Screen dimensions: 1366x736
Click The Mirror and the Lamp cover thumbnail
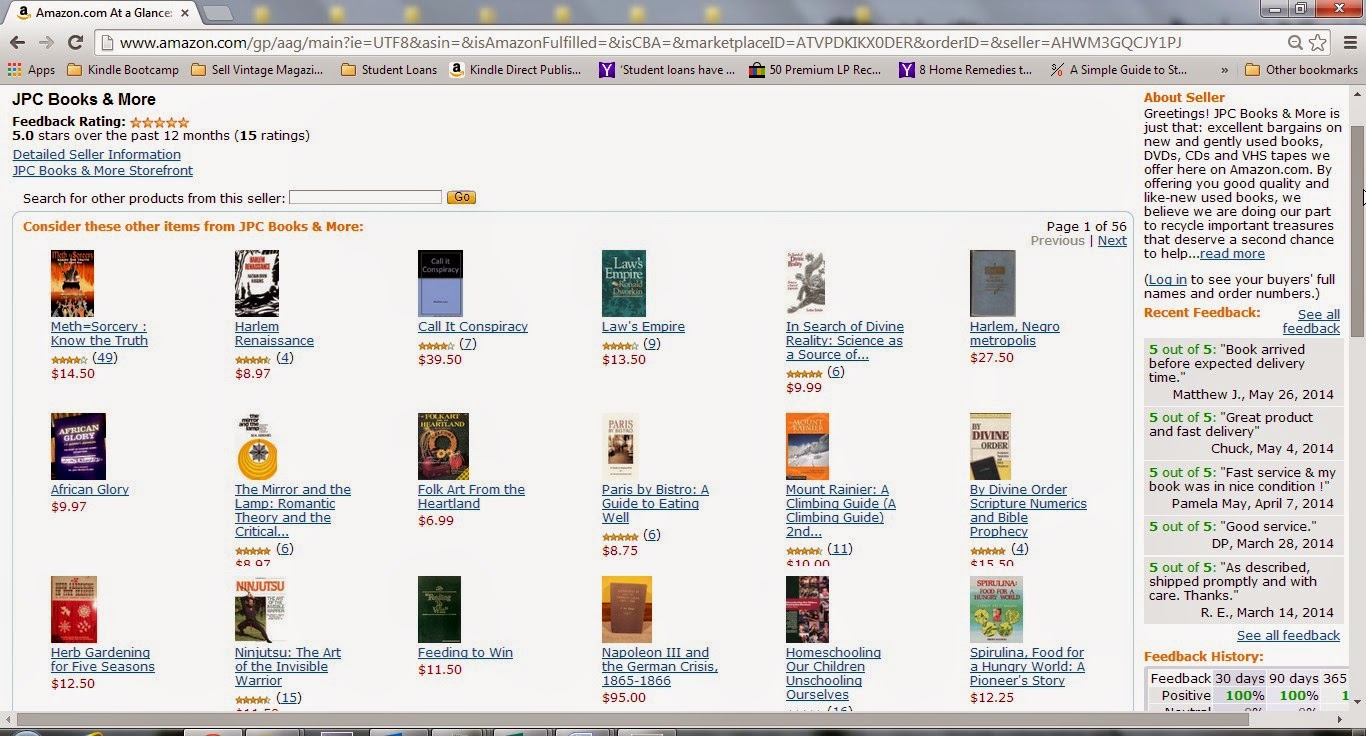[257, 446]
